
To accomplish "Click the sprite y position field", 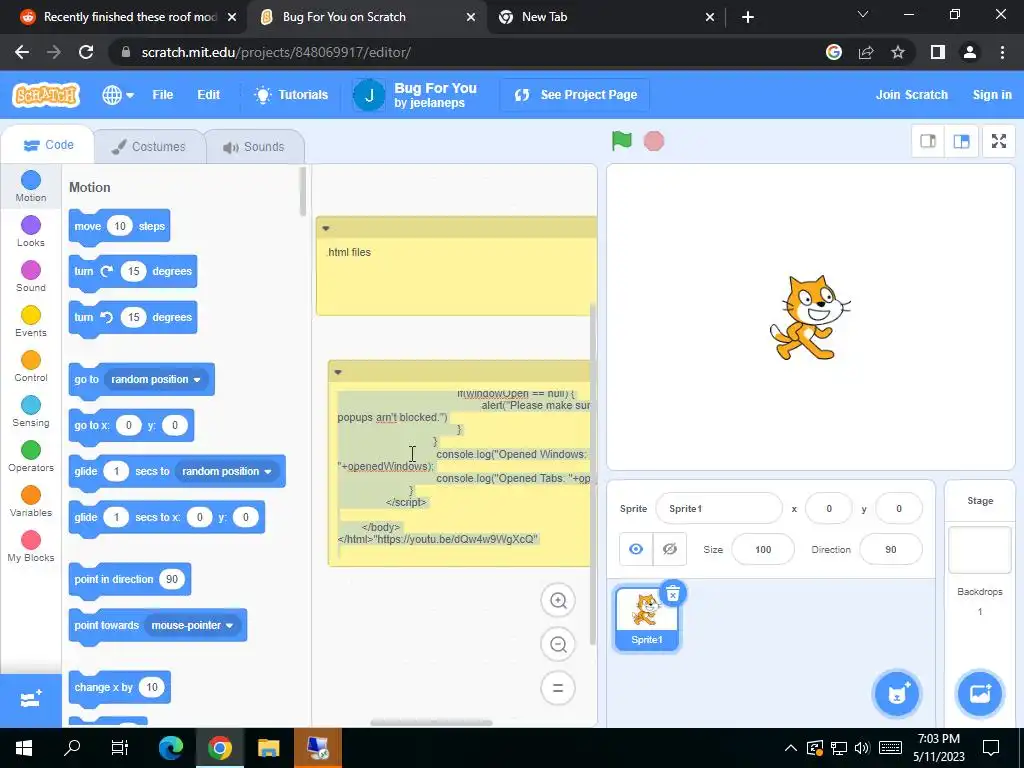I will [899, 509].
